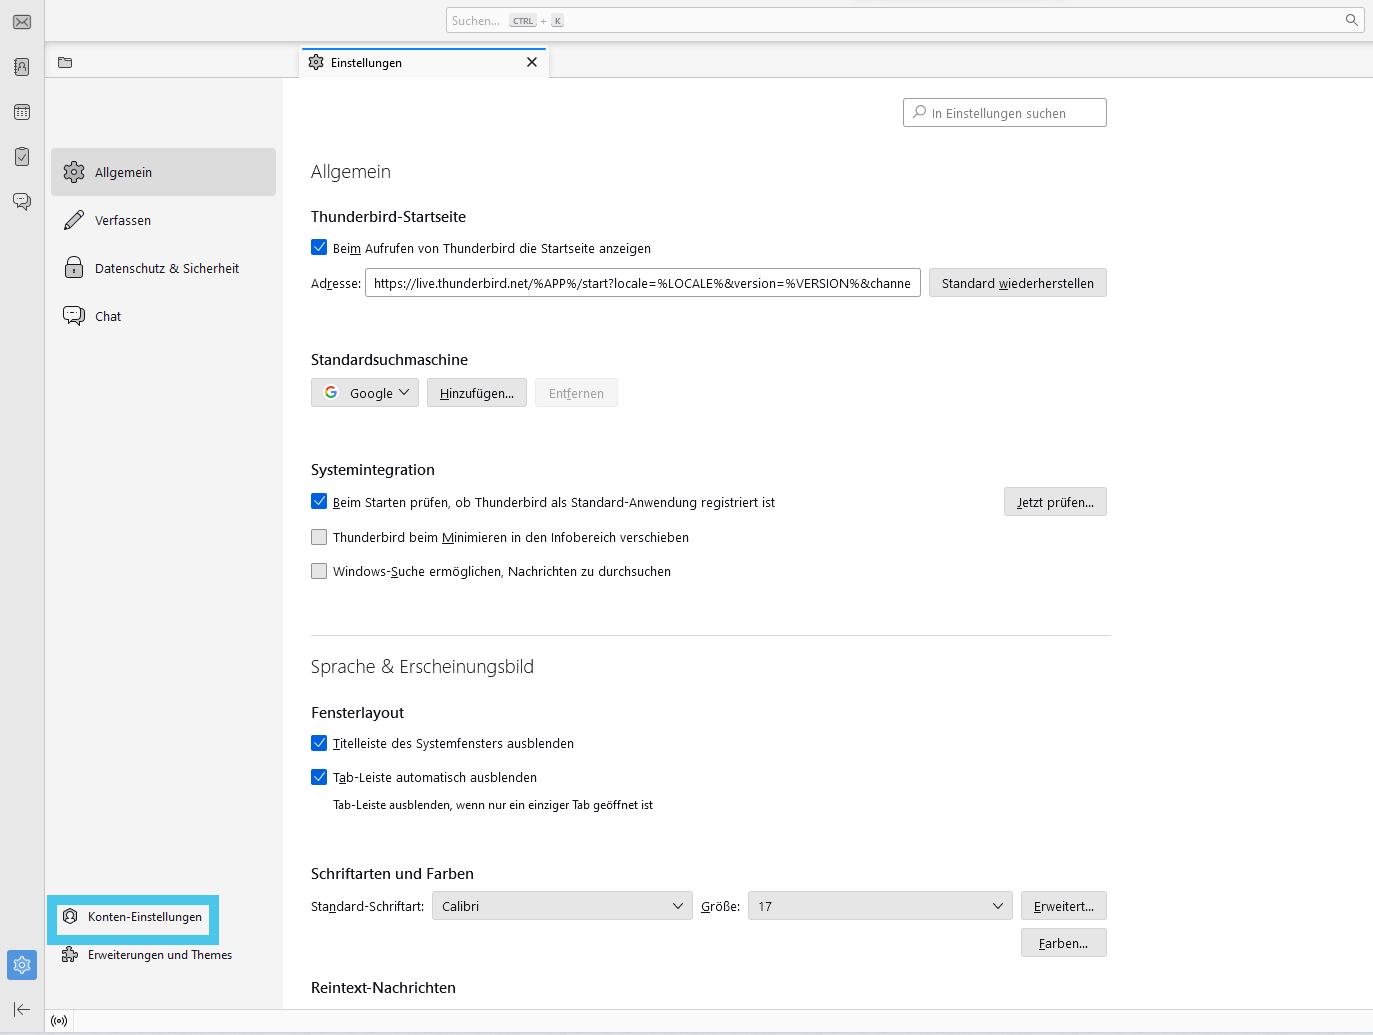
Task: Open the font Größe 17 dropdown
Action: [x=880, y=906]
